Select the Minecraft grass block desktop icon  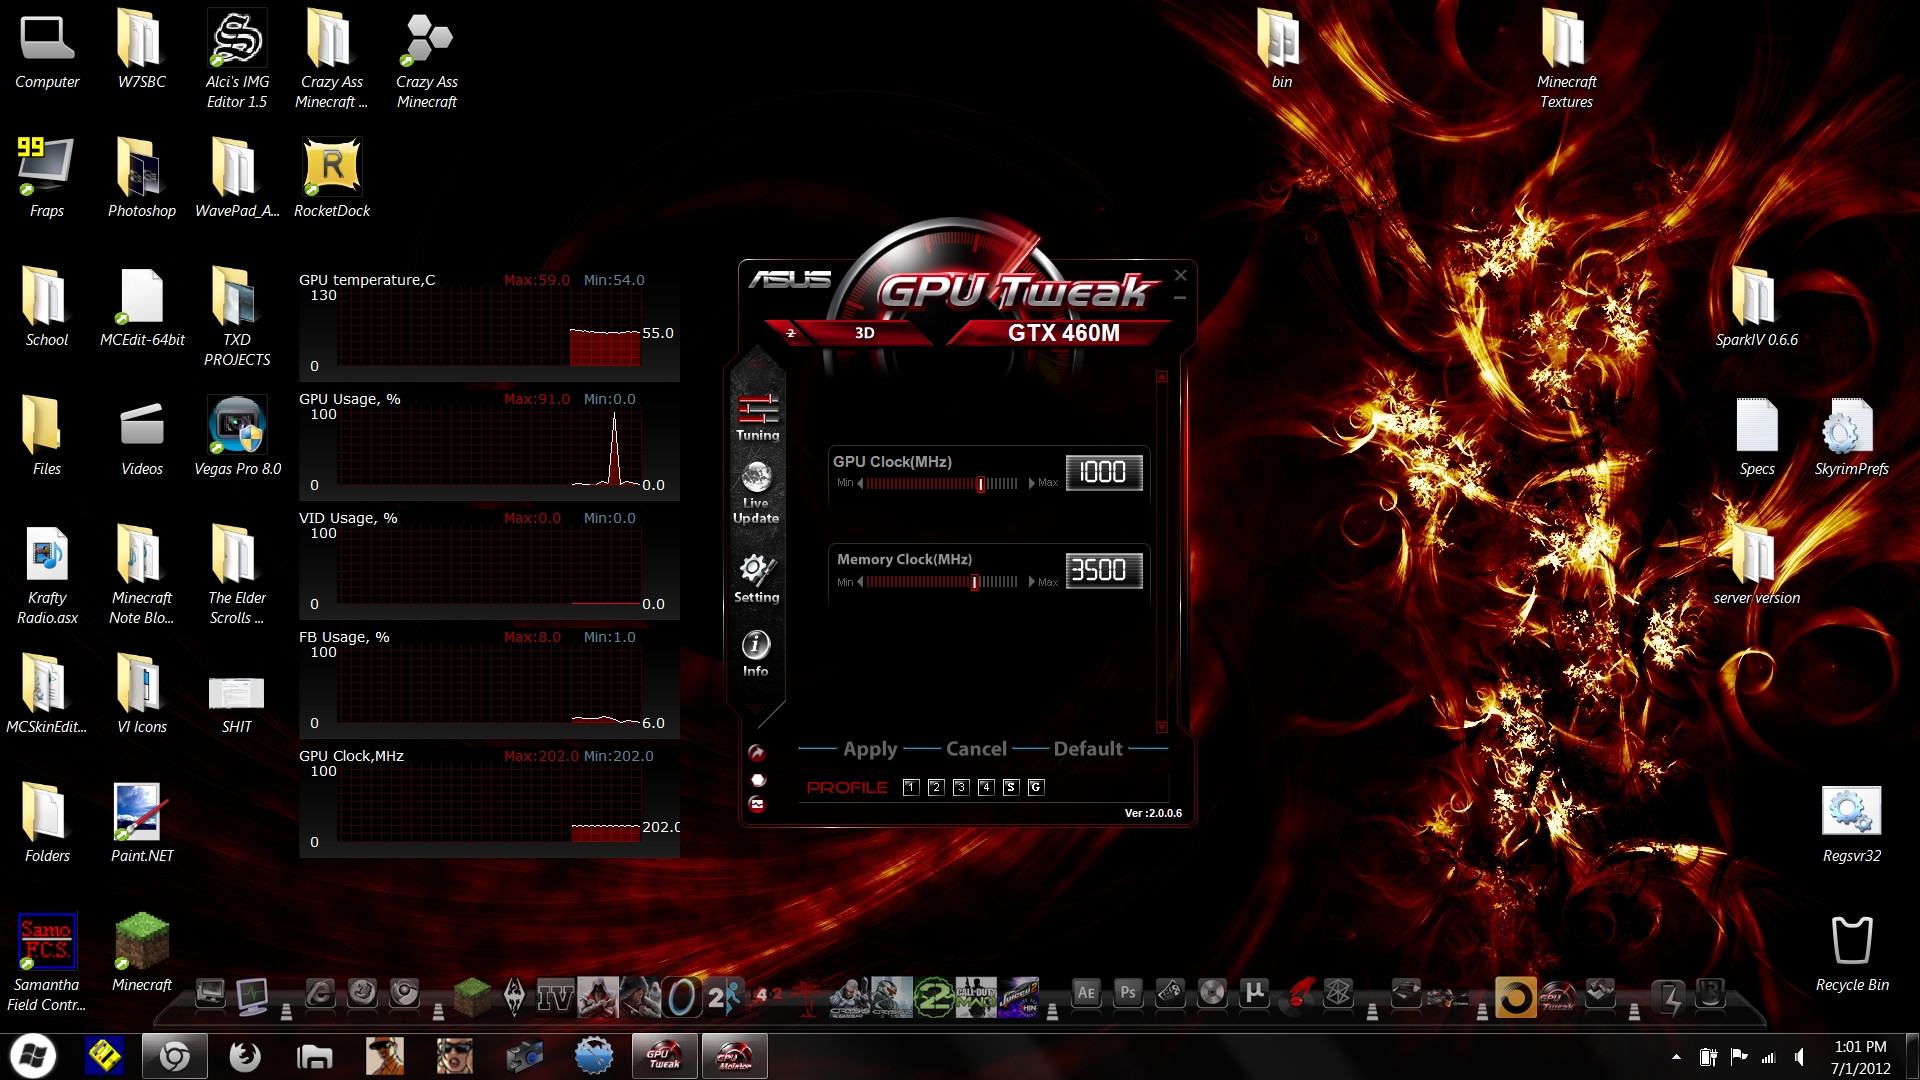click(x=142, y=951)
